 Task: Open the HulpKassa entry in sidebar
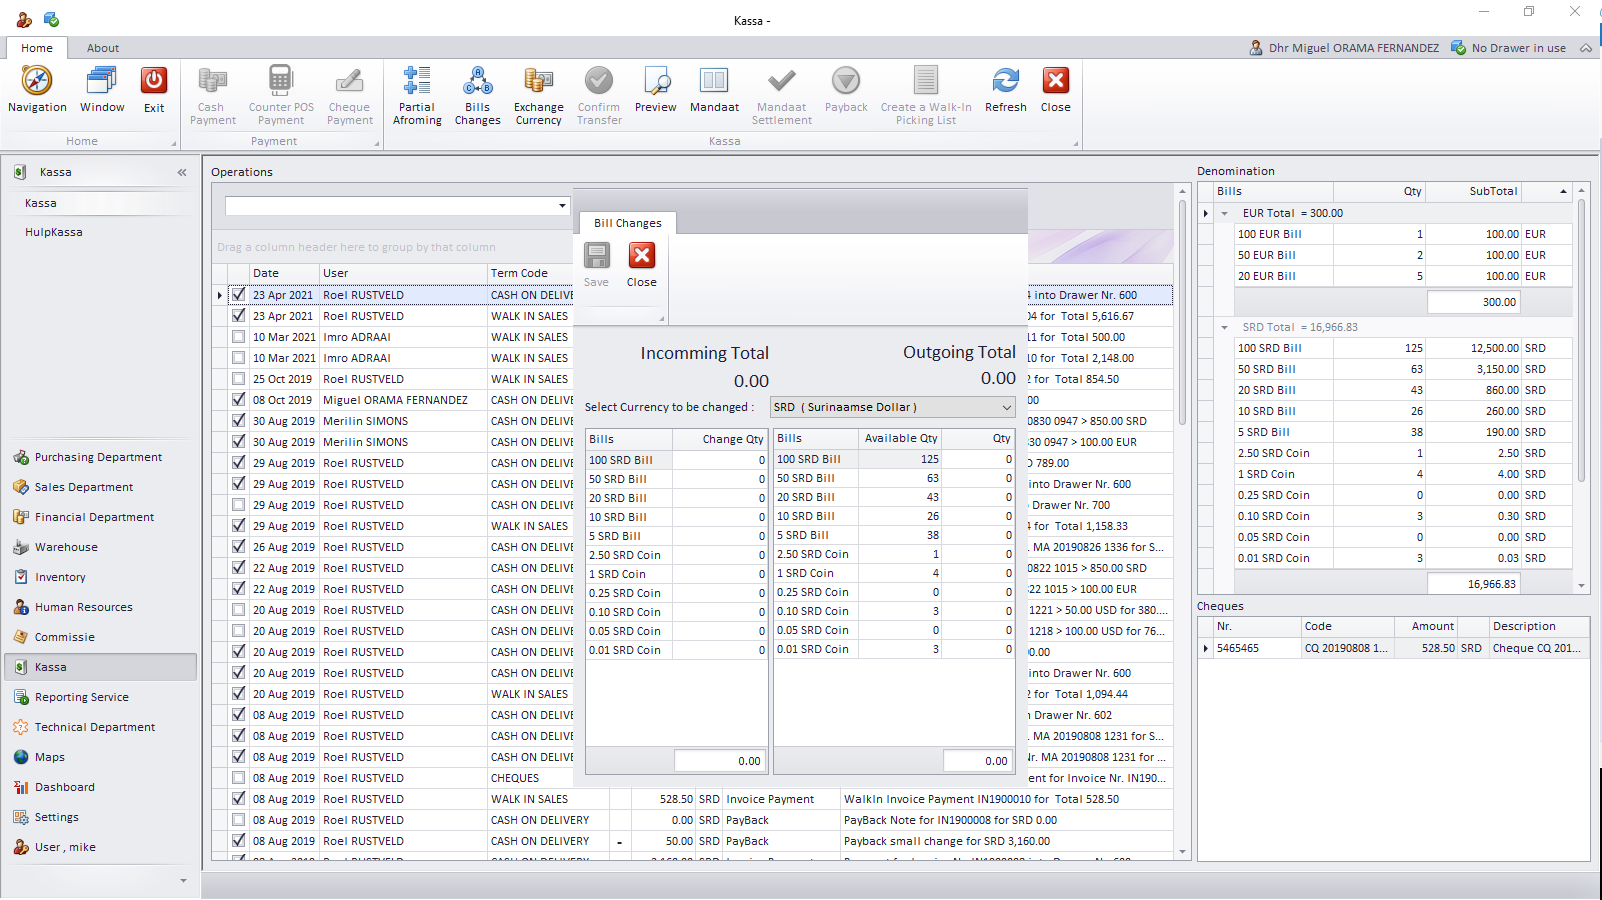tap(54, 232)
